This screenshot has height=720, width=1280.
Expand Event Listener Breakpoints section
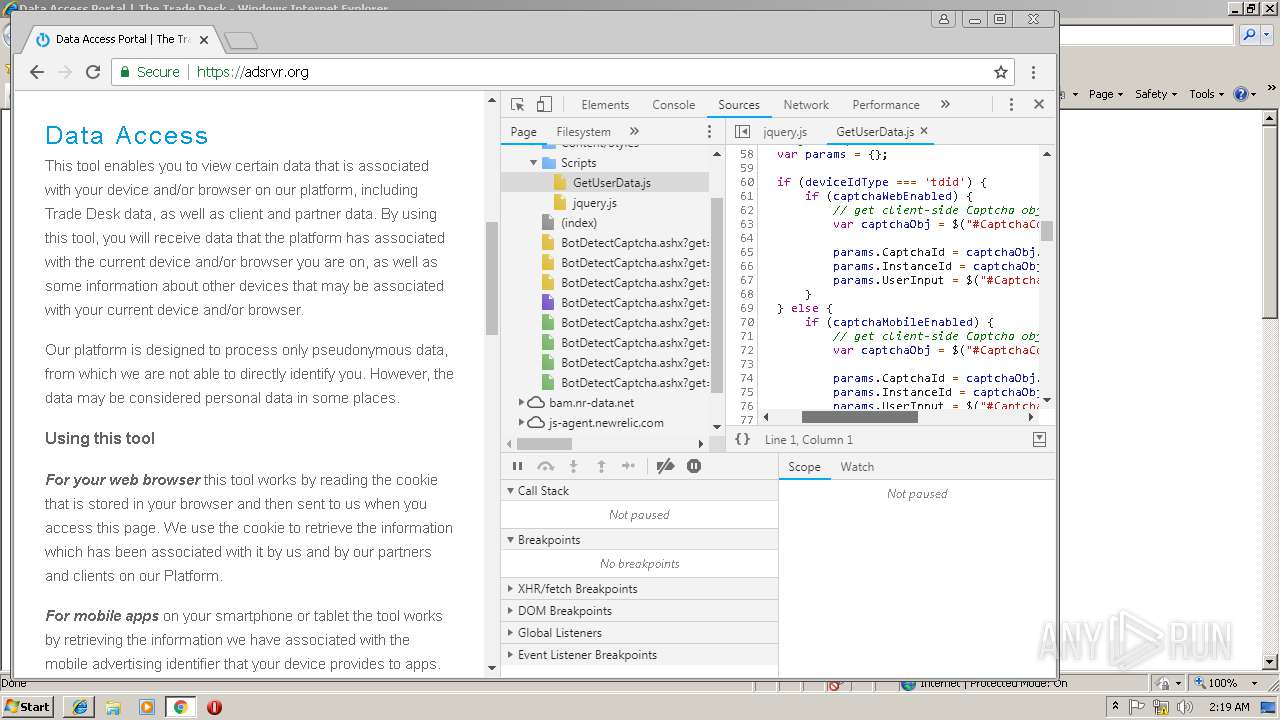click(x=639, y=655)
